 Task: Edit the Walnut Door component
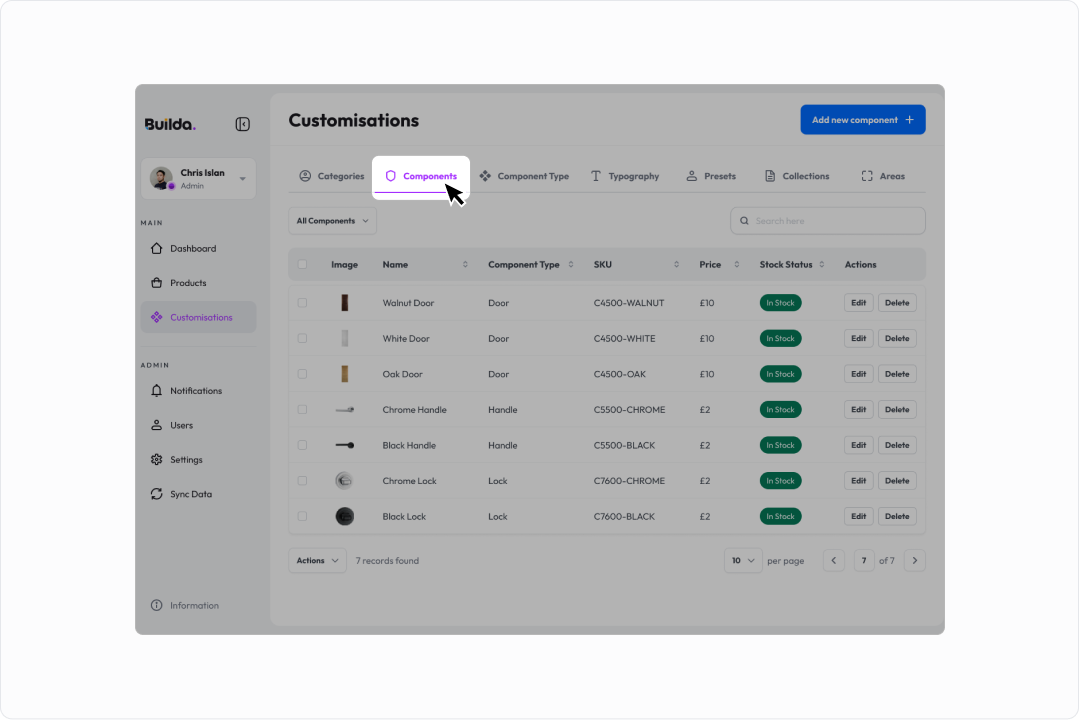(x=858, y=303)
